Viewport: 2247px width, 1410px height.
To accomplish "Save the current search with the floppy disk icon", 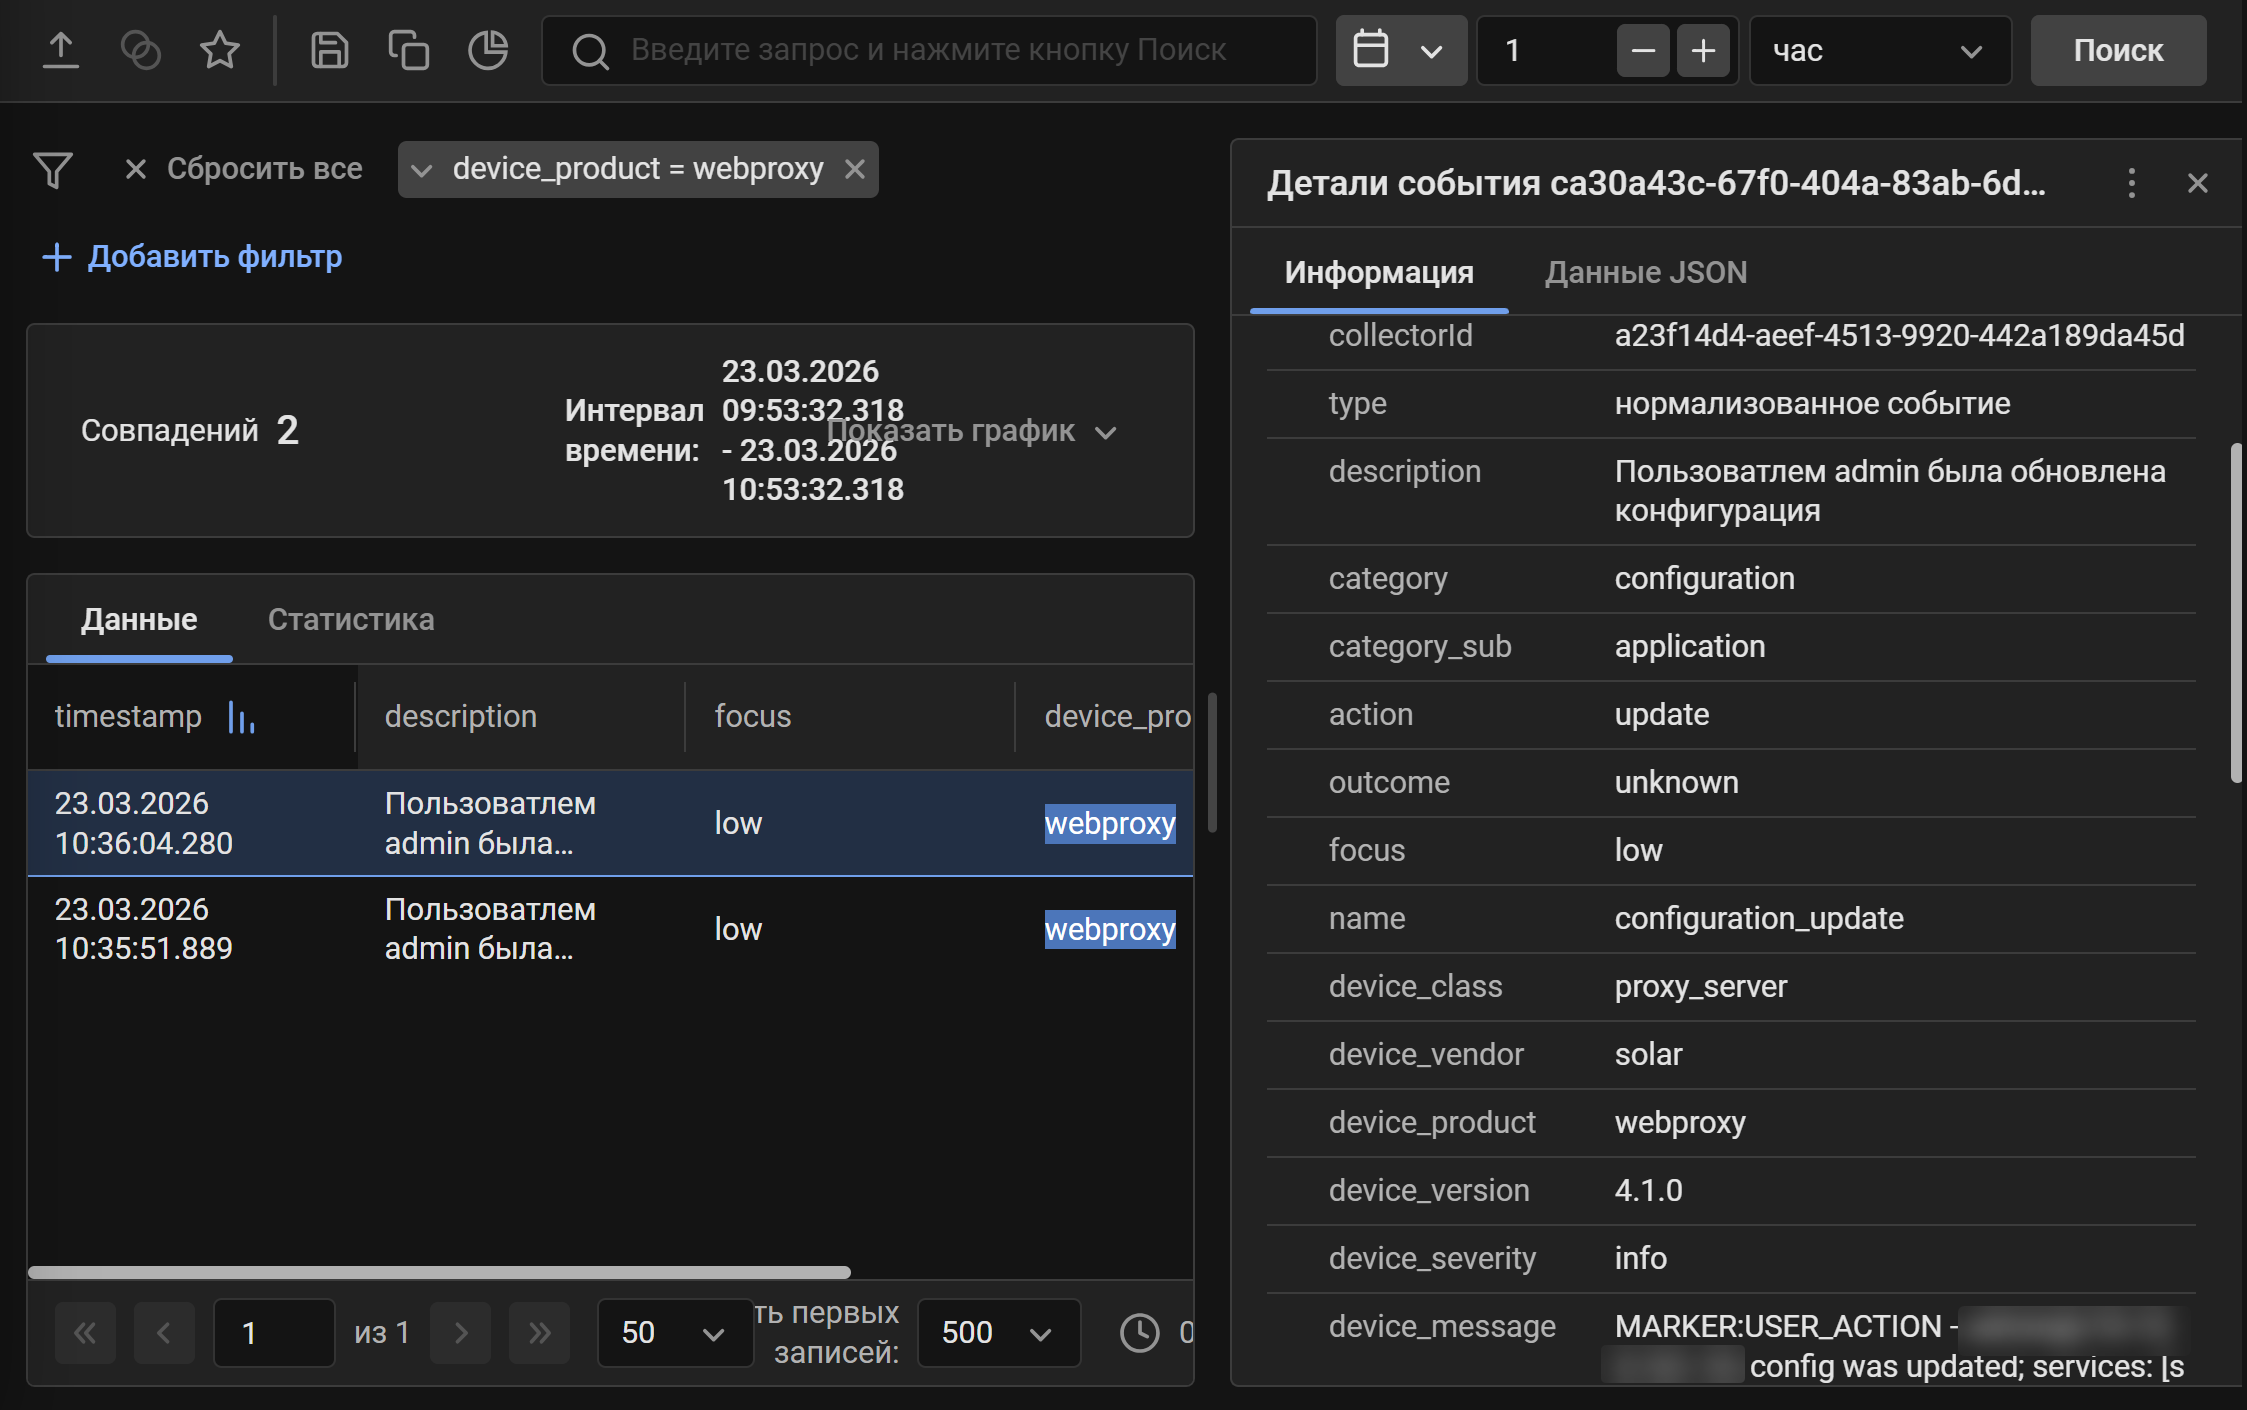I will pyautogui.click(x=329, y=50).
